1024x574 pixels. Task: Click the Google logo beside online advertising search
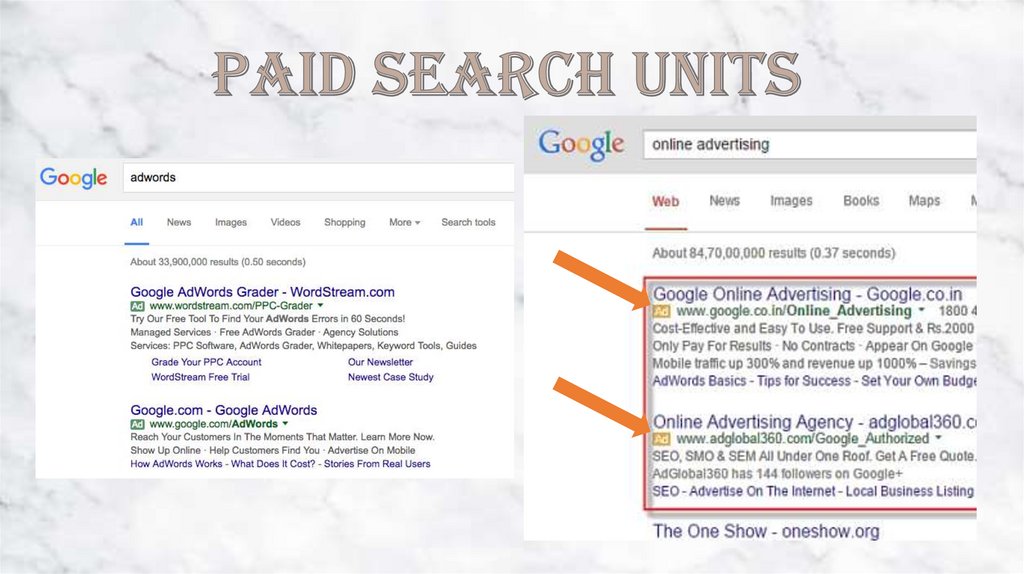(581, 144)
